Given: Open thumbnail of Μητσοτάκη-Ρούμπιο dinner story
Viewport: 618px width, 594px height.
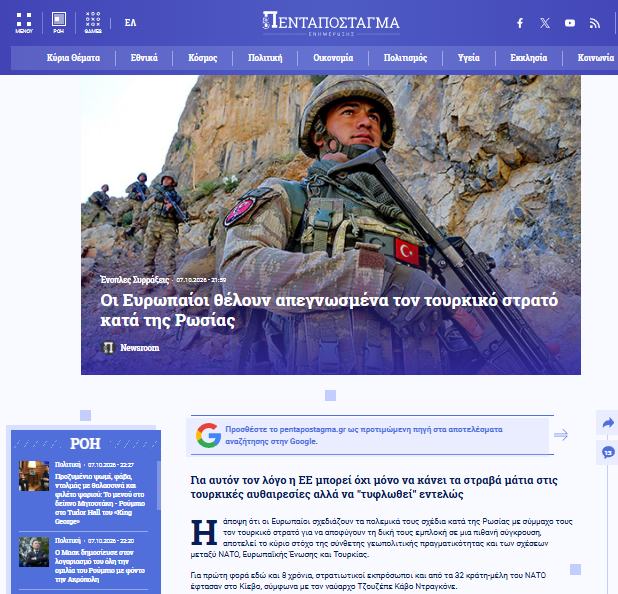Looking at the screenshot, I should pos(34,476).
